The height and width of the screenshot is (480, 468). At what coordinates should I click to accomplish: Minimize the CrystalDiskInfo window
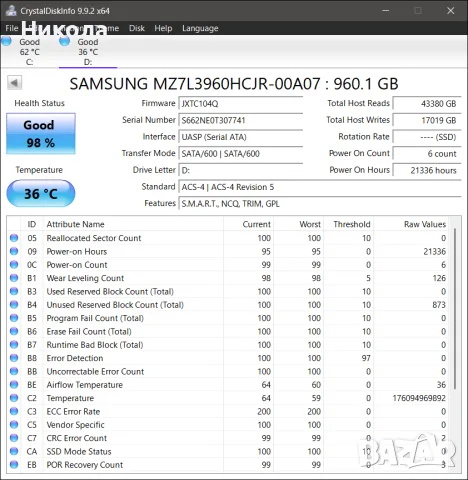[x=386, y=11]
